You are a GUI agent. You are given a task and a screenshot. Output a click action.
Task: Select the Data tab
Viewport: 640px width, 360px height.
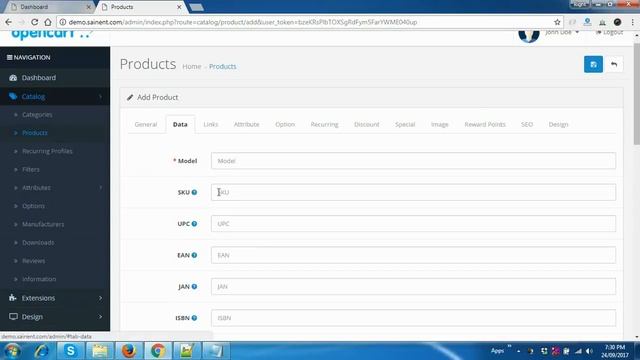[x=180, y=124]
